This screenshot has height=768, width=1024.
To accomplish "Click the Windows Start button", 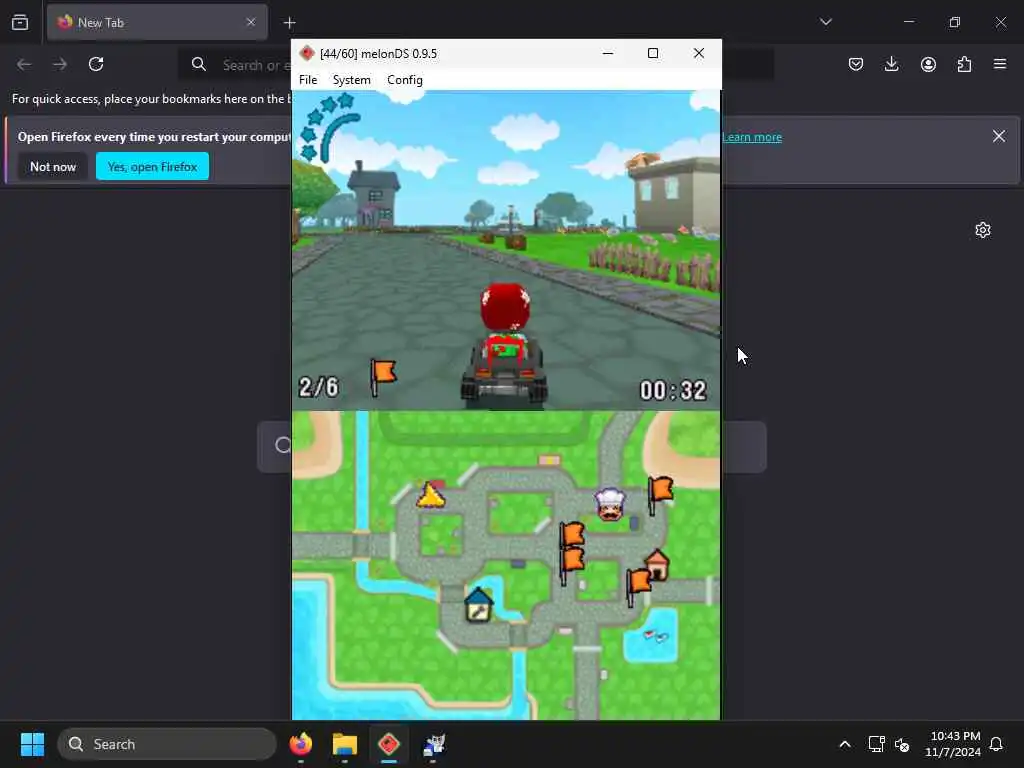I will point(32,744).
